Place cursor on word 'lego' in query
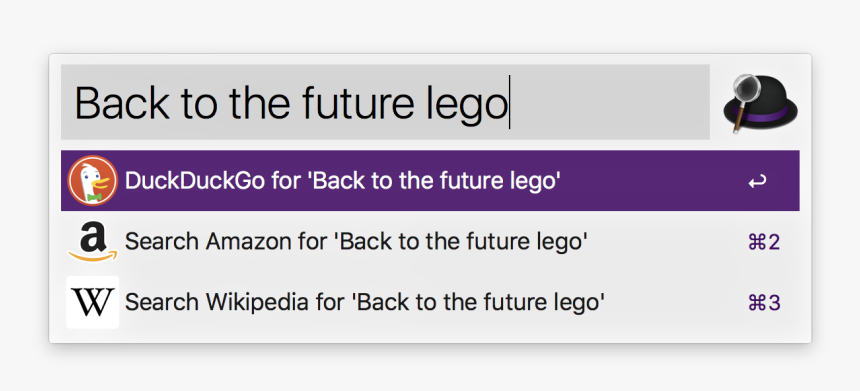Viewport: 860px width, 391px height. point(466,104)
